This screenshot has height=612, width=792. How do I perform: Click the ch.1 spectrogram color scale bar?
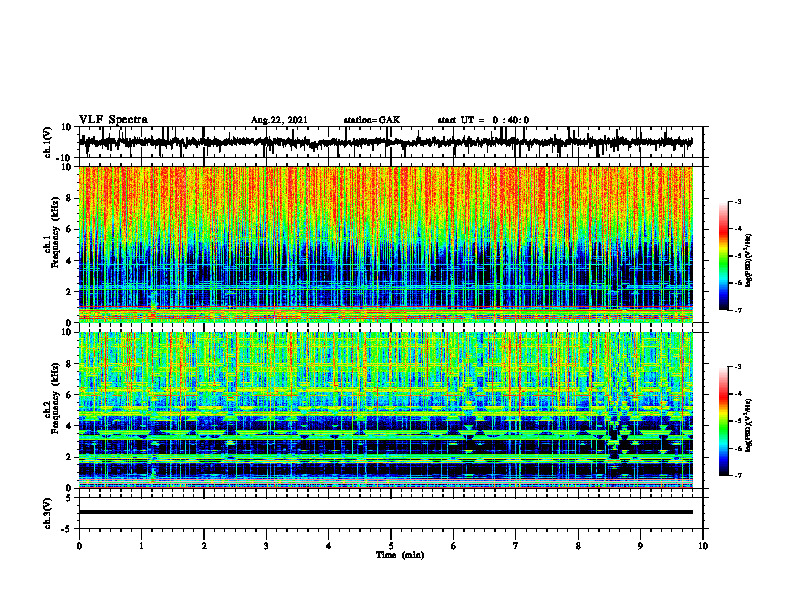(724, 256)
